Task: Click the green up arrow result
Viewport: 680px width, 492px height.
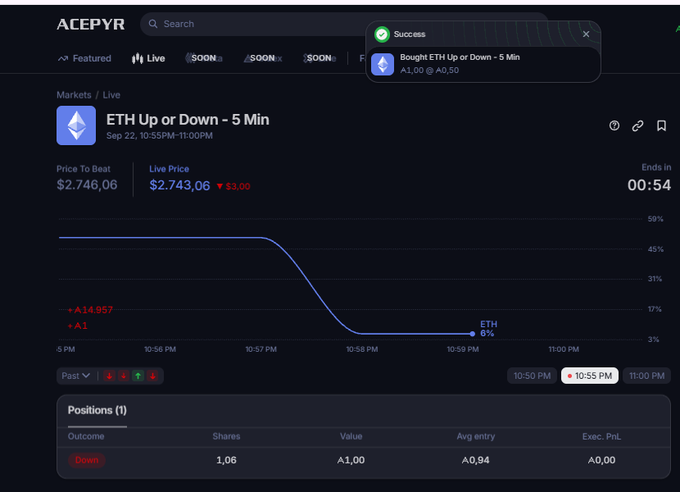Action: (138, 376)
